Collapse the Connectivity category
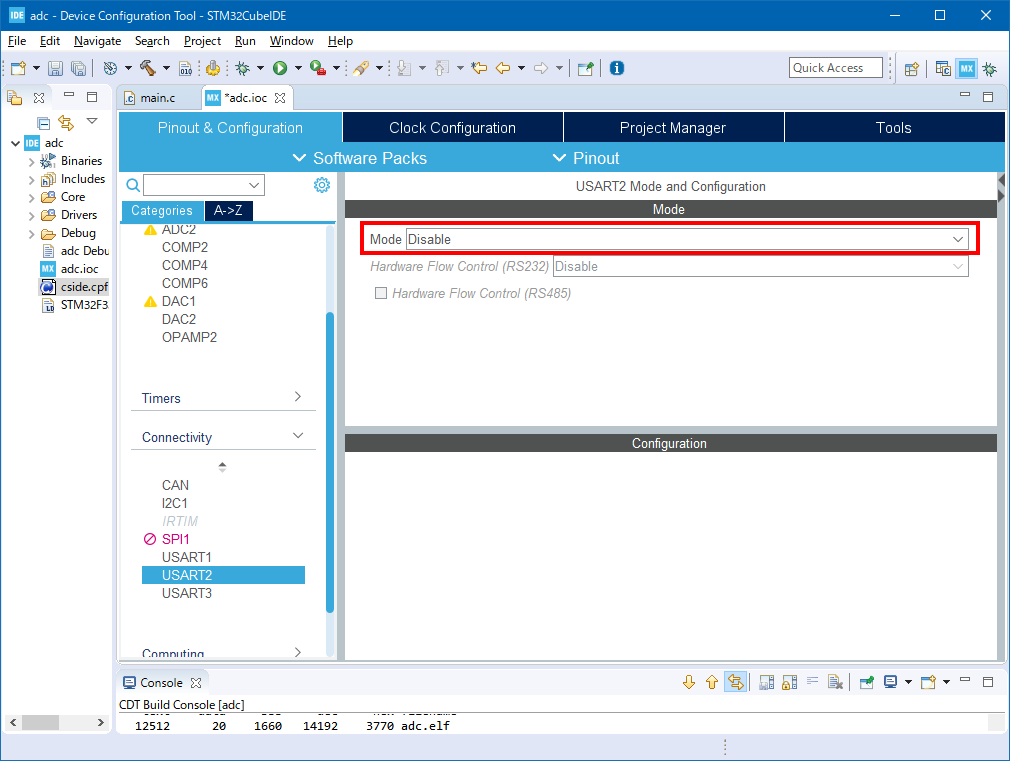 pyautogui.click(x=298, y=436)
